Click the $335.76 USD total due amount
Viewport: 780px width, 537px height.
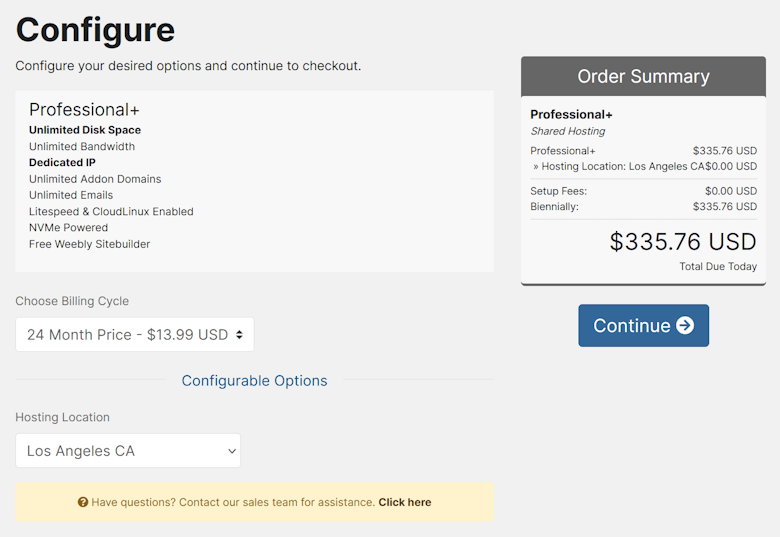[x=683, y=242]
